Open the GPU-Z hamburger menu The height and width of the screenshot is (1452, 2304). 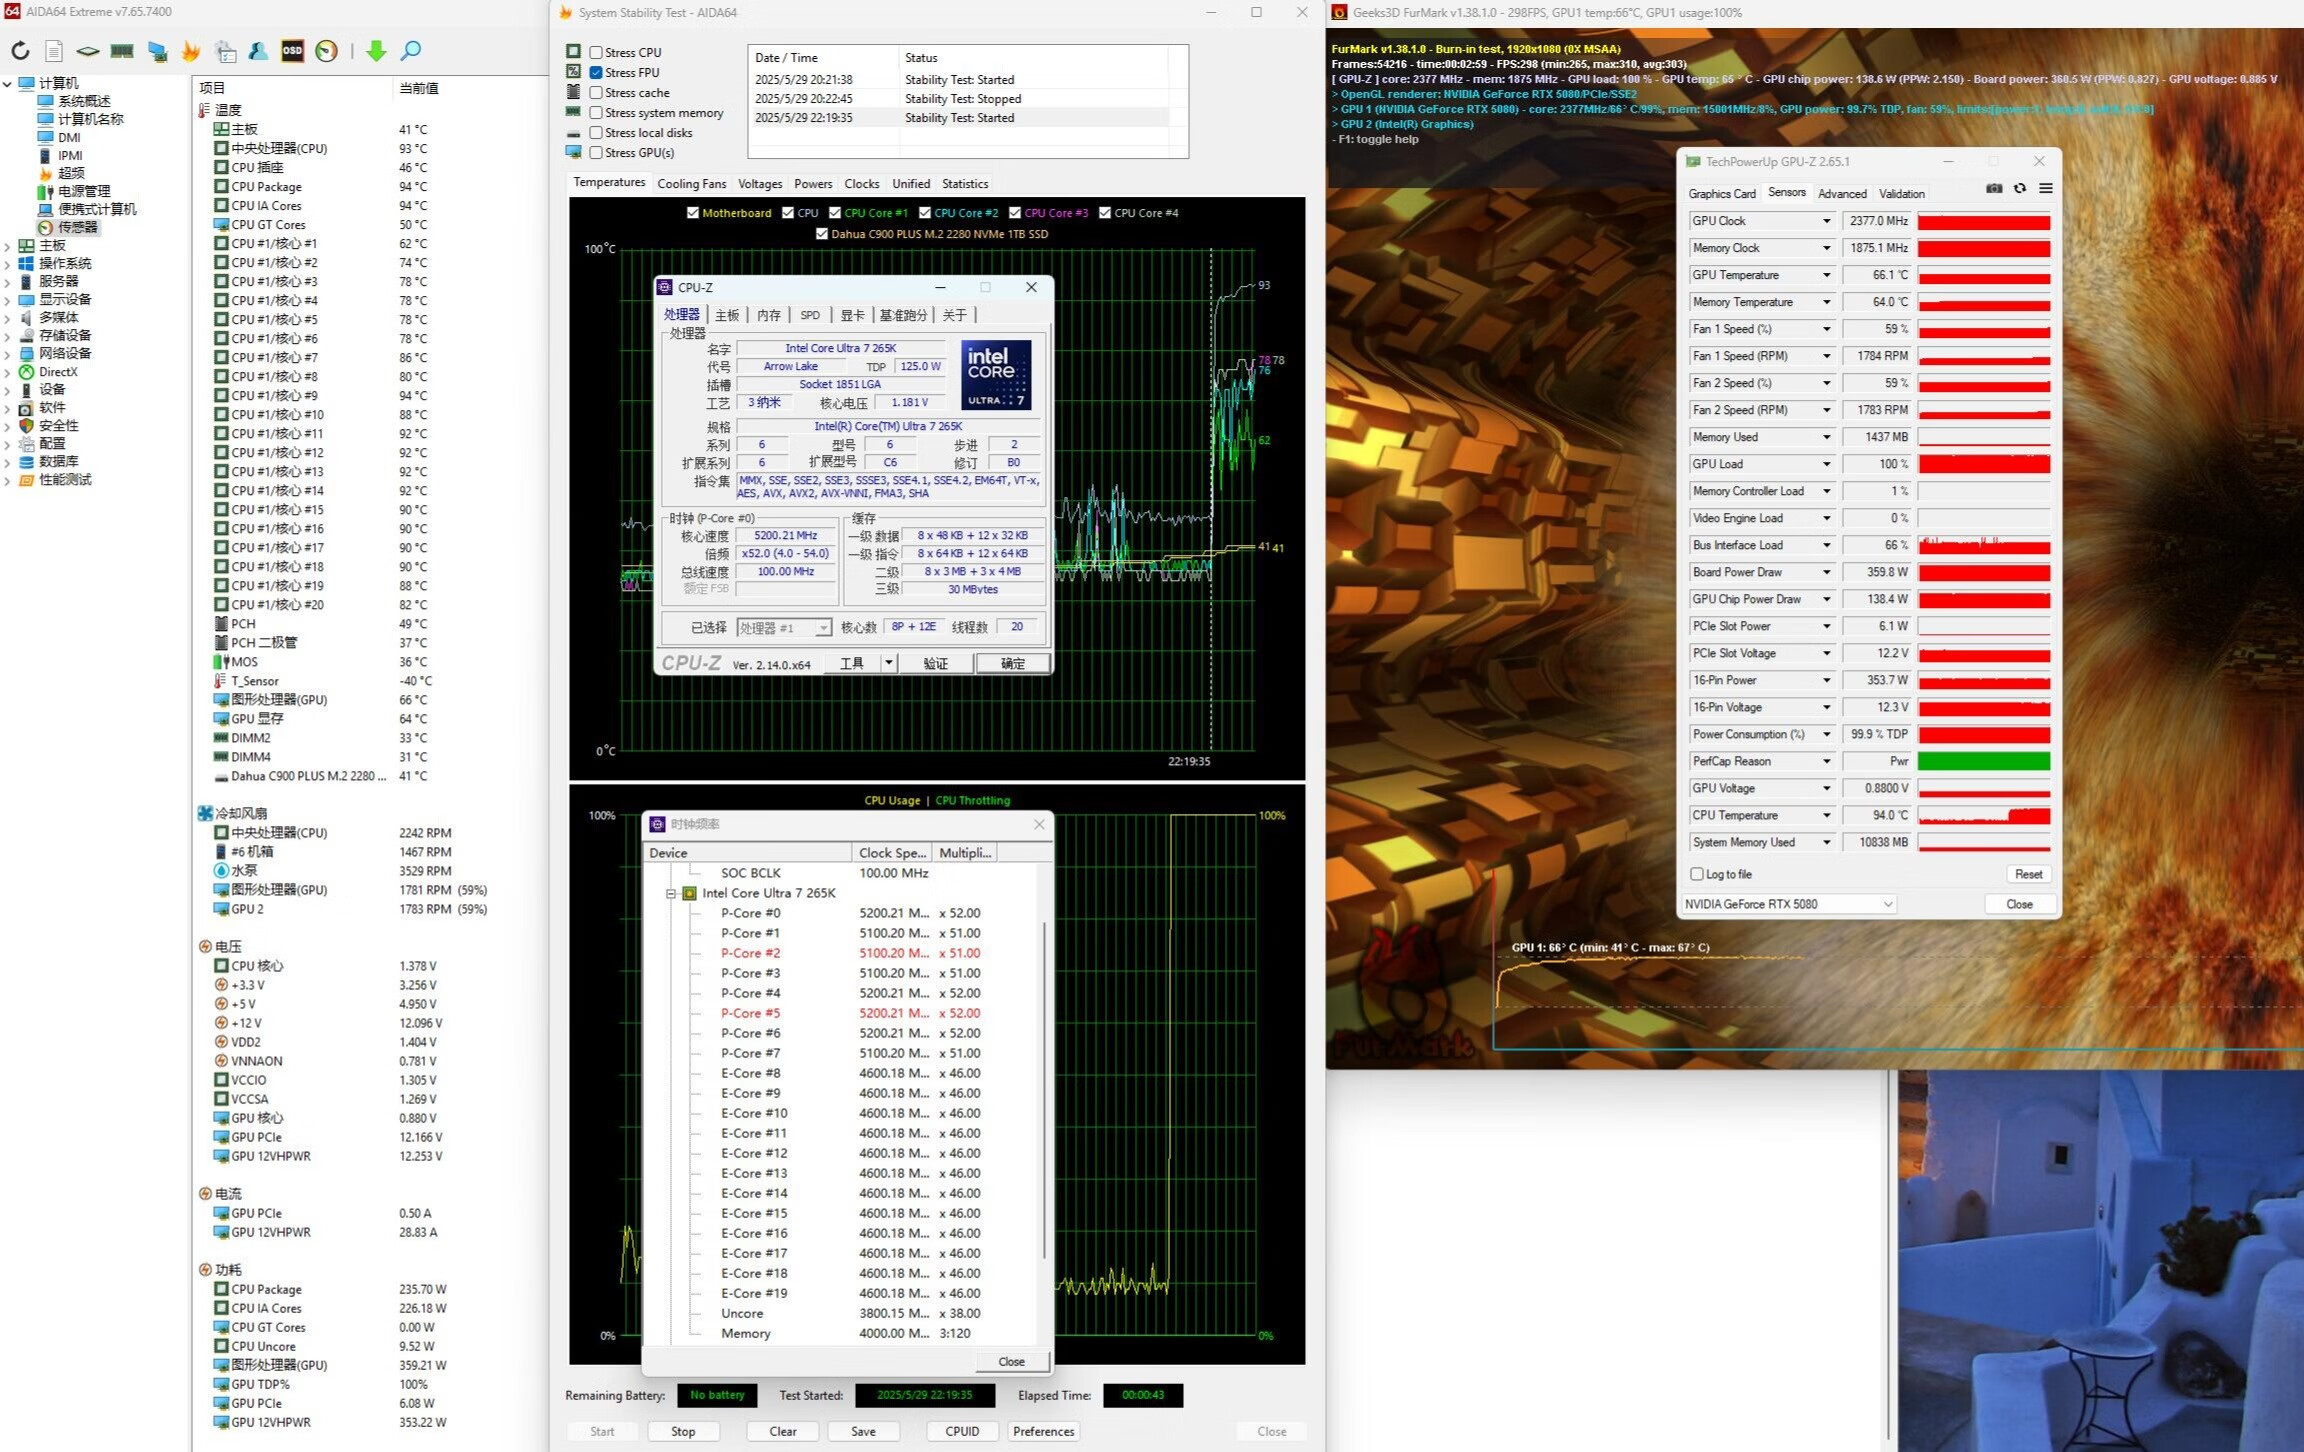tap(2046, 188)
